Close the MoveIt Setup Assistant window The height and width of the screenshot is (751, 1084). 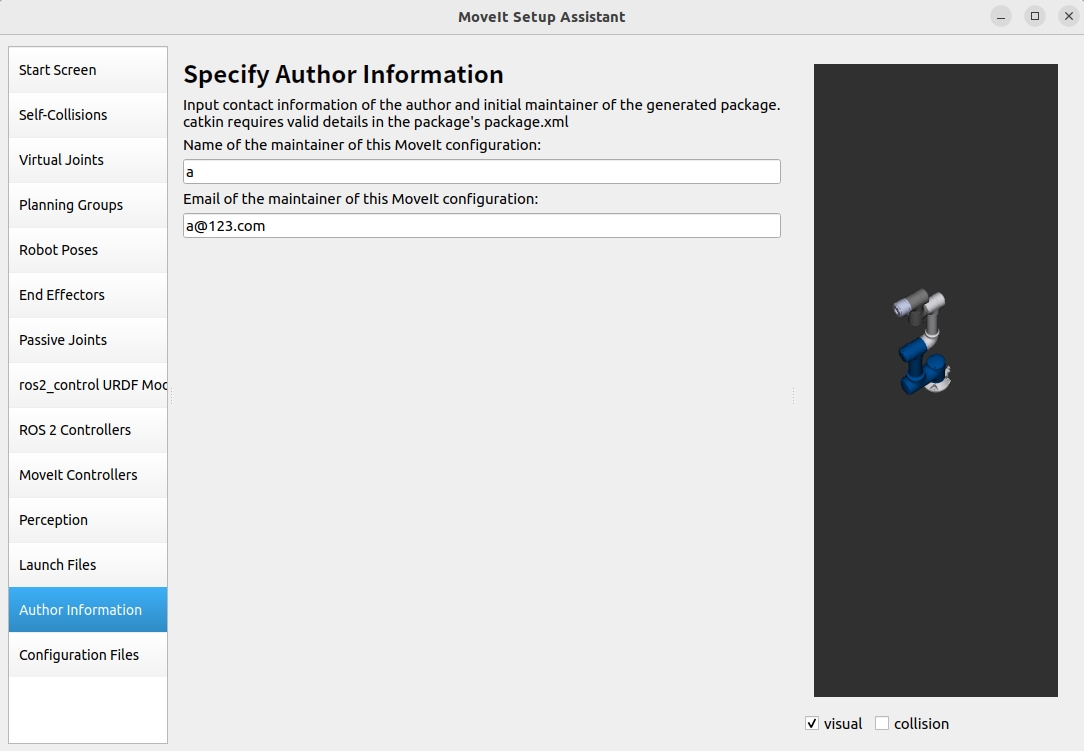(x=1069, y=17)
